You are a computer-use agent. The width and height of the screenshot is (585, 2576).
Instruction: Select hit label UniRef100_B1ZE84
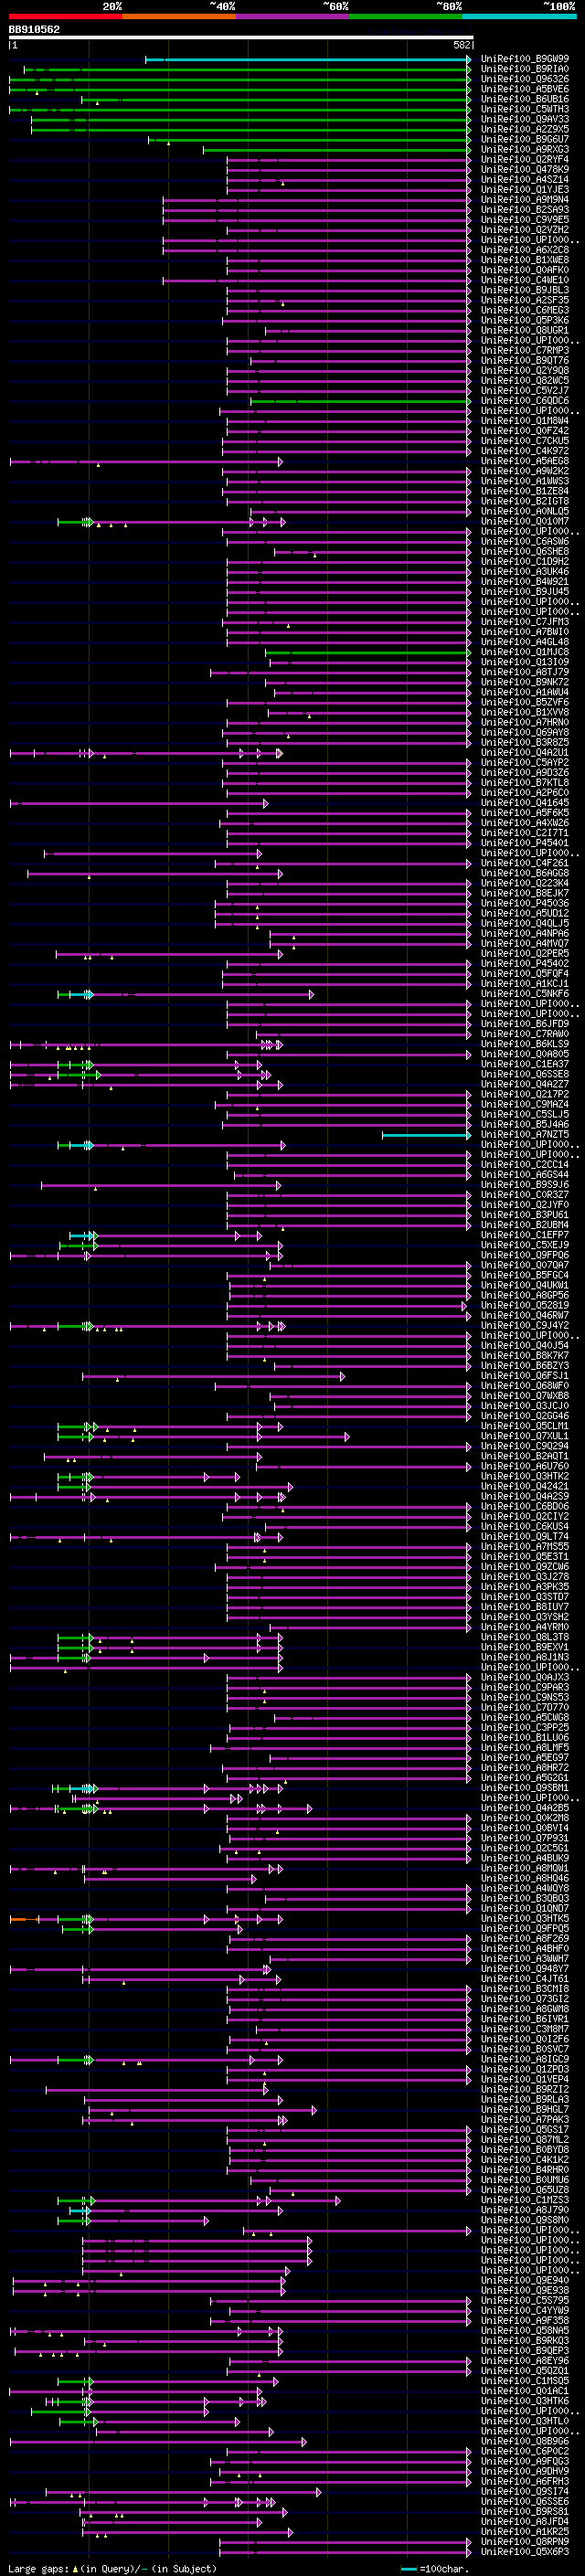click(525, 490)
